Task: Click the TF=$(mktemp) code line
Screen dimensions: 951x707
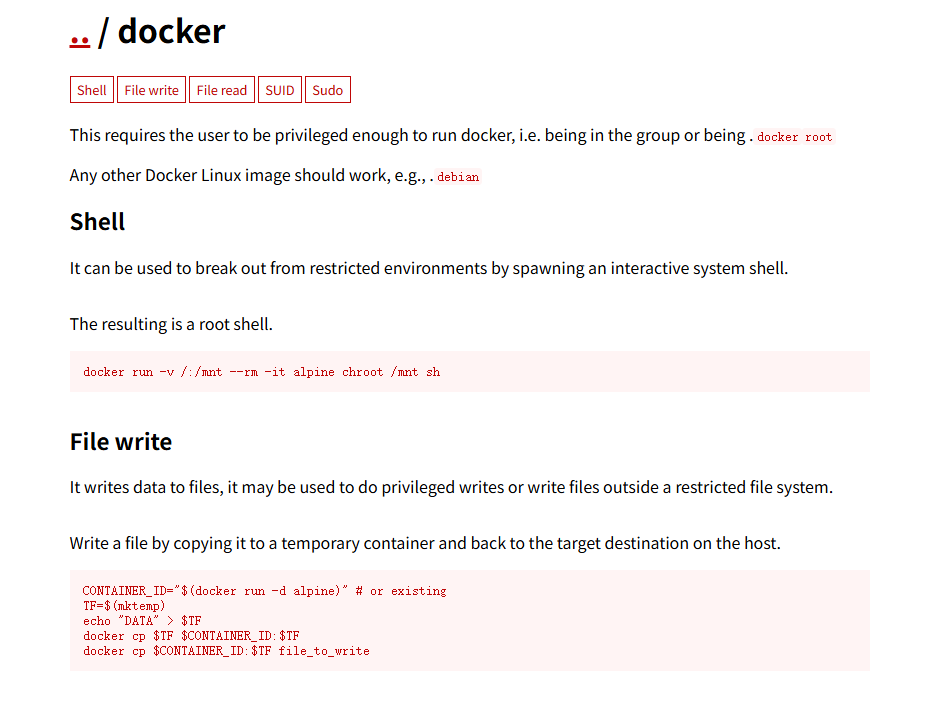Action: point(124,606)
